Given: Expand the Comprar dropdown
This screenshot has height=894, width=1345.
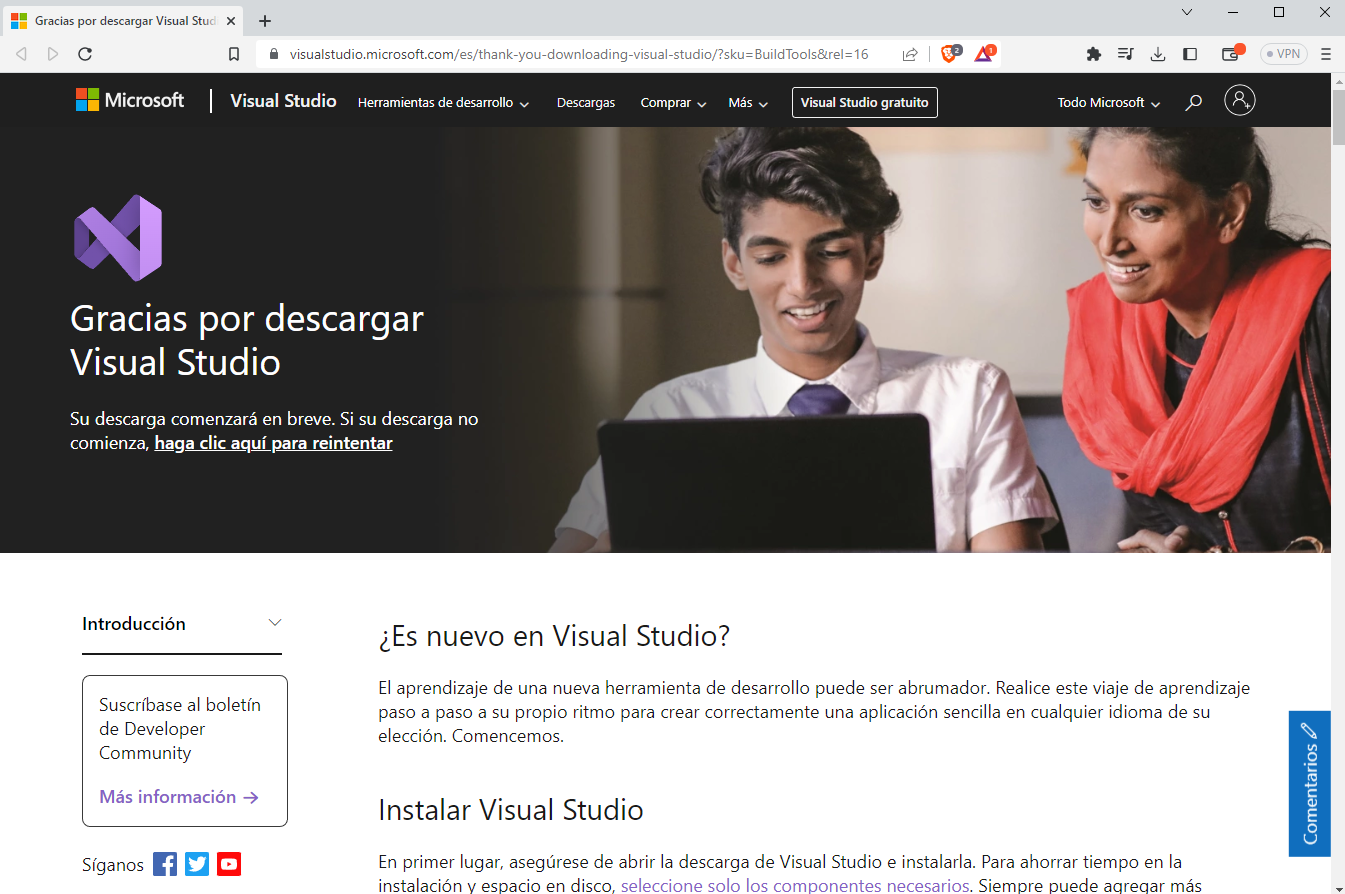Looking at the screenshot, I should tap(674, 102).
